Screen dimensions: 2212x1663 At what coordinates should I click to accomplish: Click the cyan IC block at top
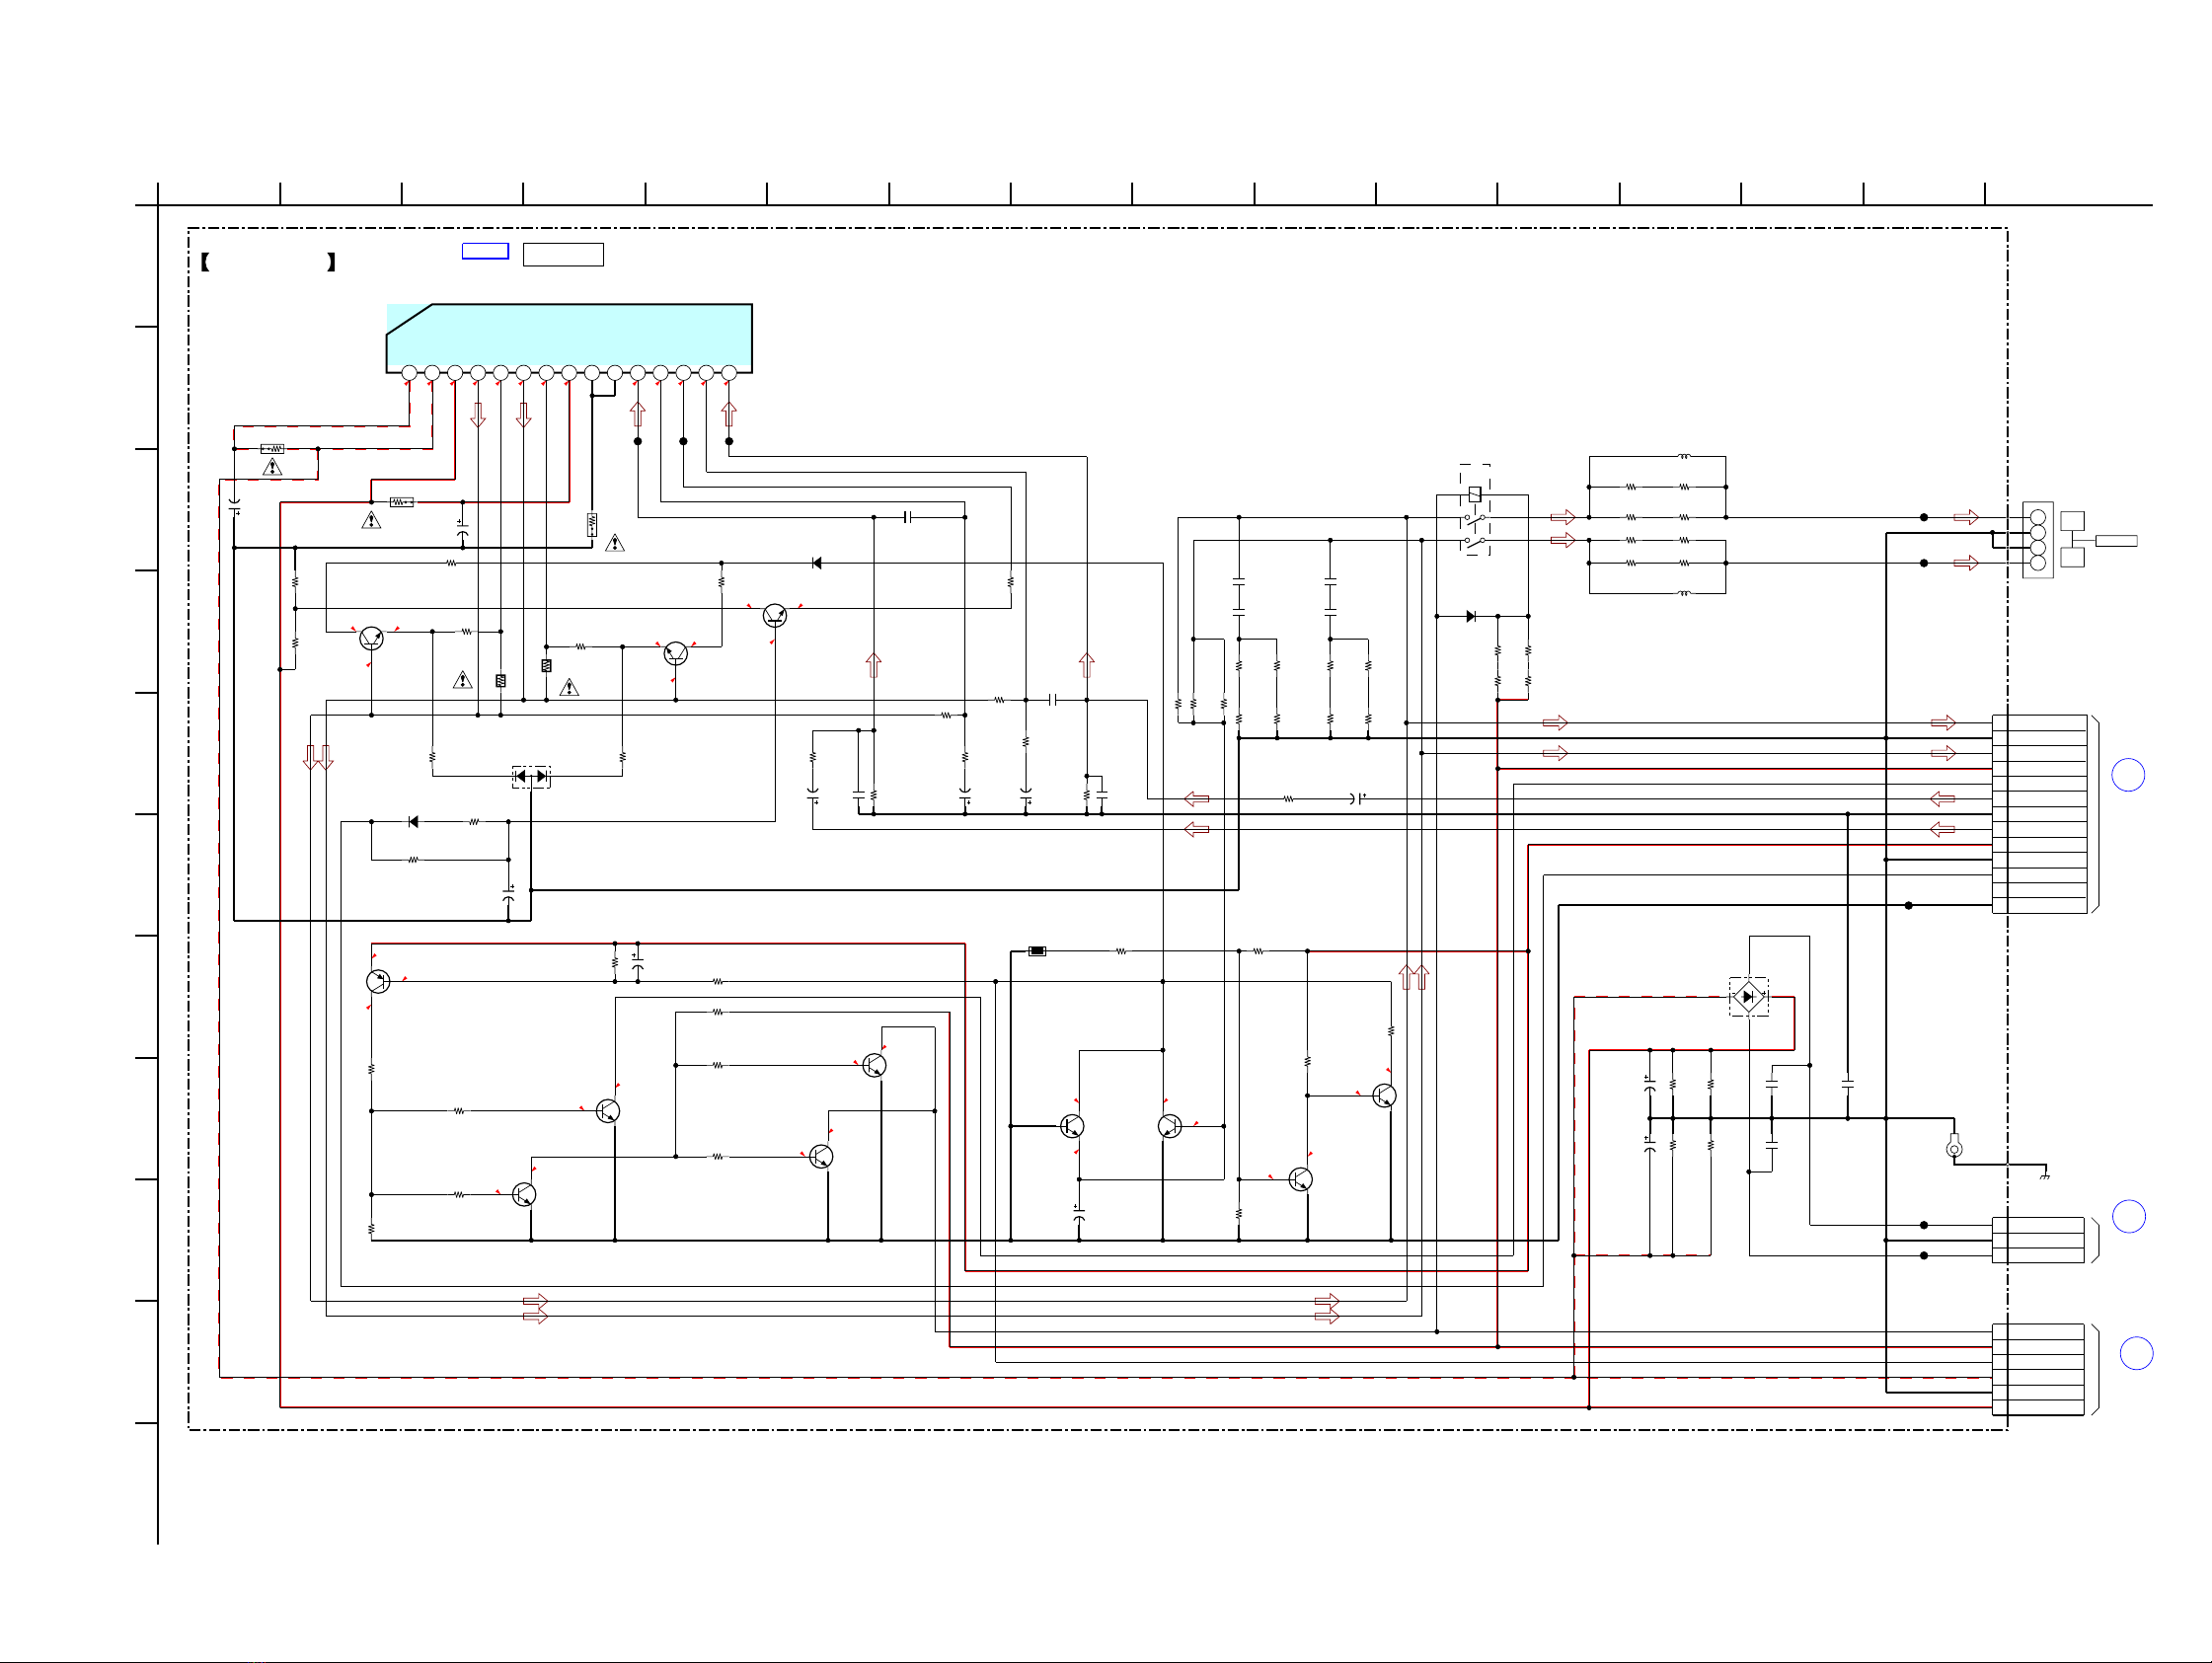pos(569,338)
